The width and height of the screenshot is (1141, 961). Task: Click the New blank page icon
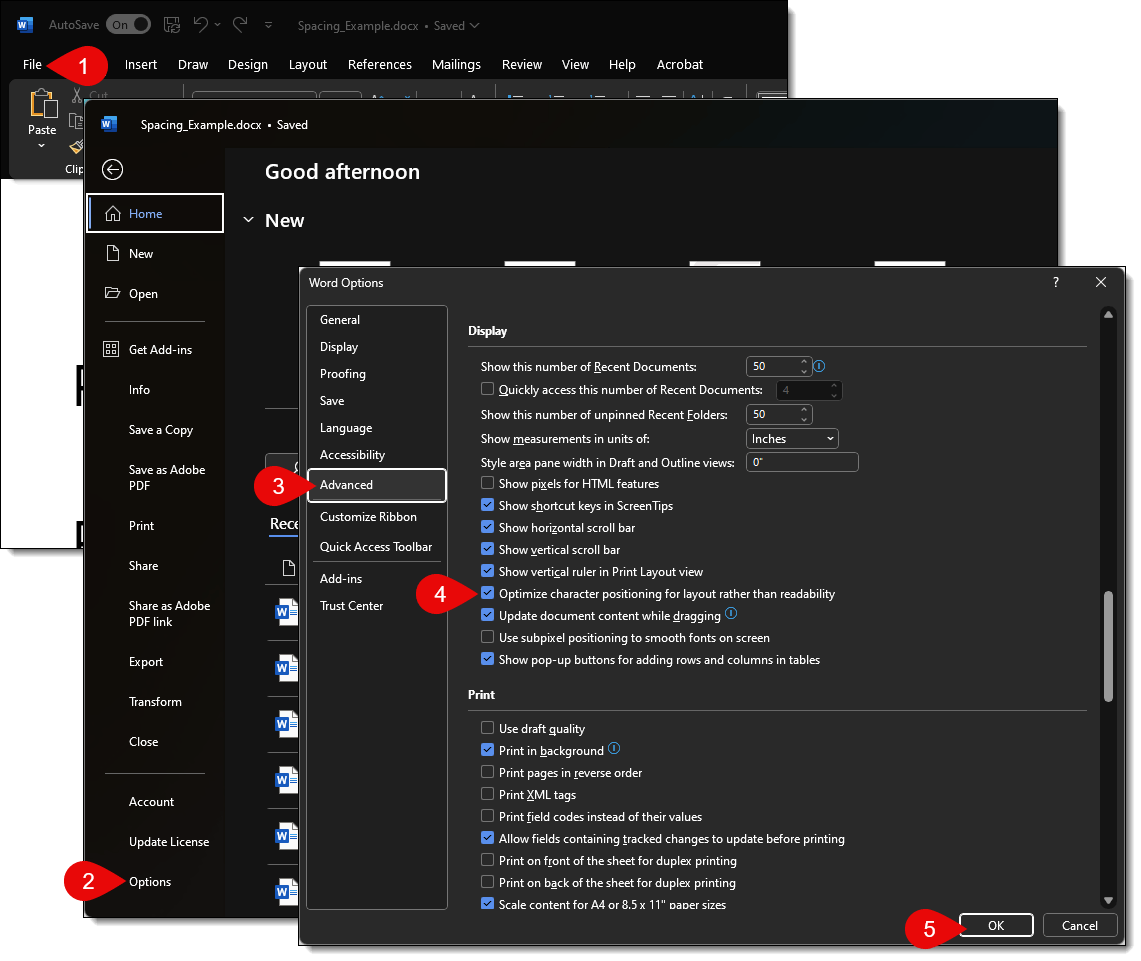[x=113, y=253]
